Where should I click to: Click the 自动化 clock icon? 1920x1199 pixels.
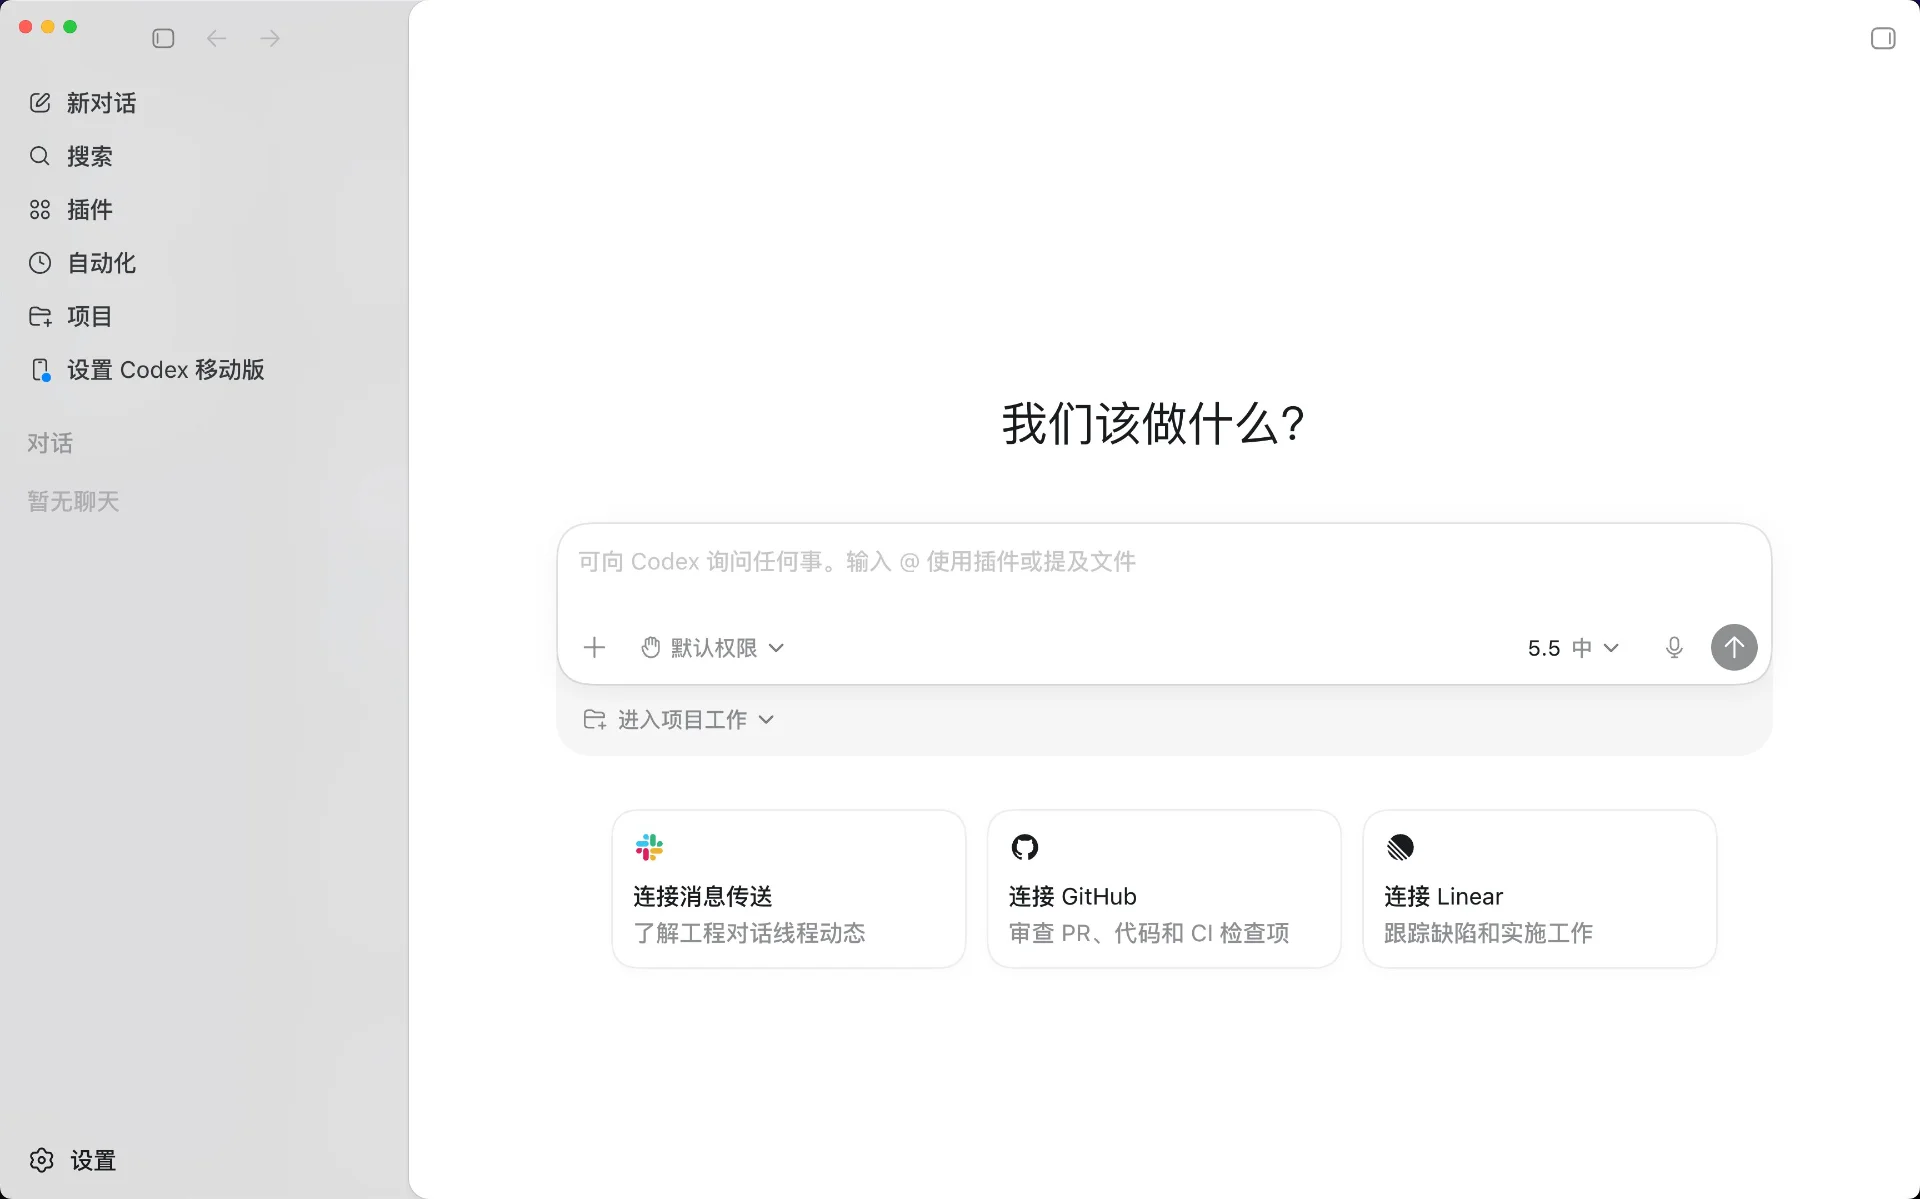click(40, 263)
